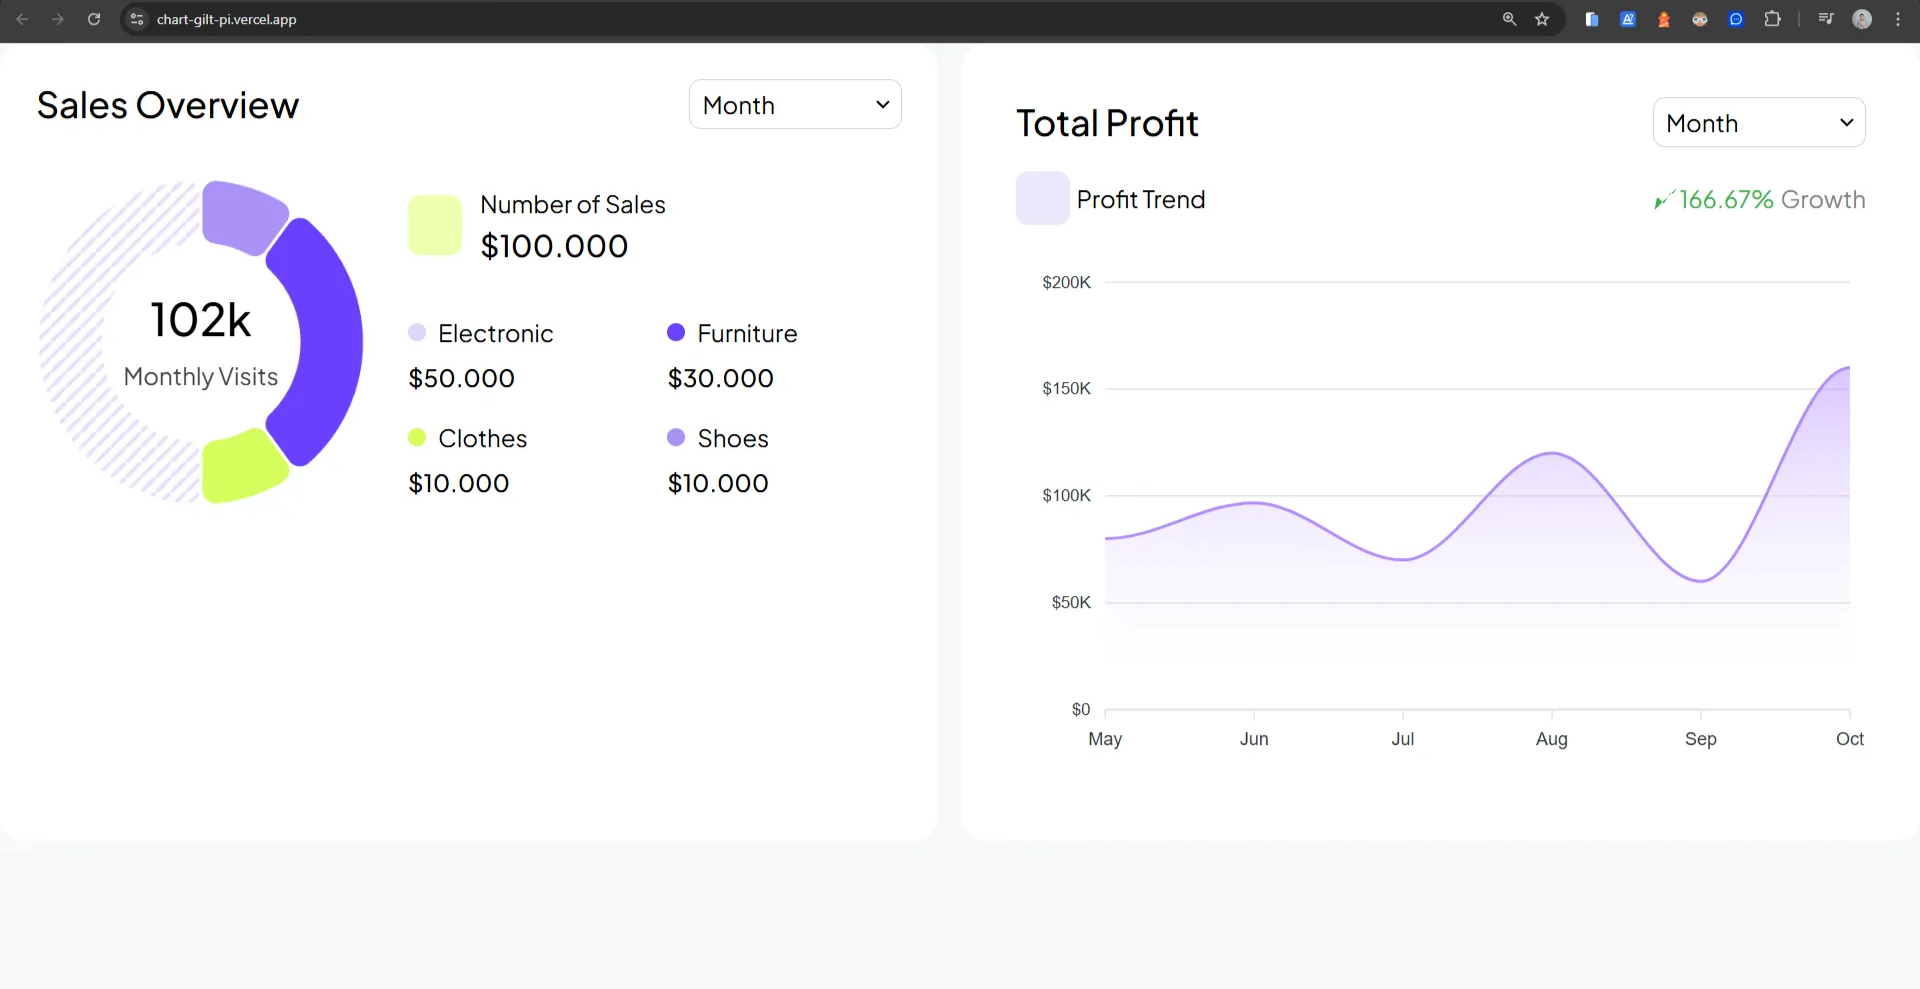Click the browser back navigation button
1920x989 pixels.
[22, 19]
